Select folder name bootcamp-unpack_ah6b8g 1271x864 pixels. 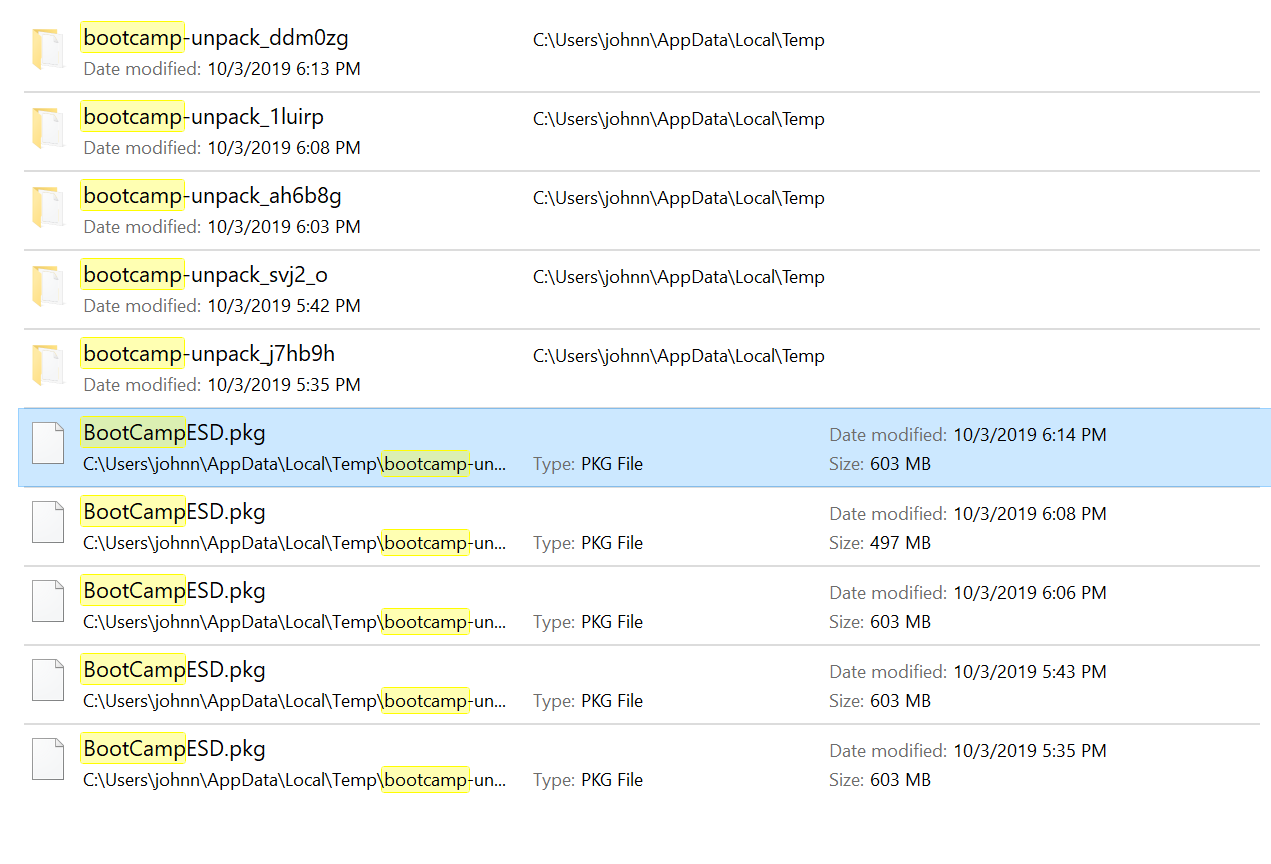212,196
